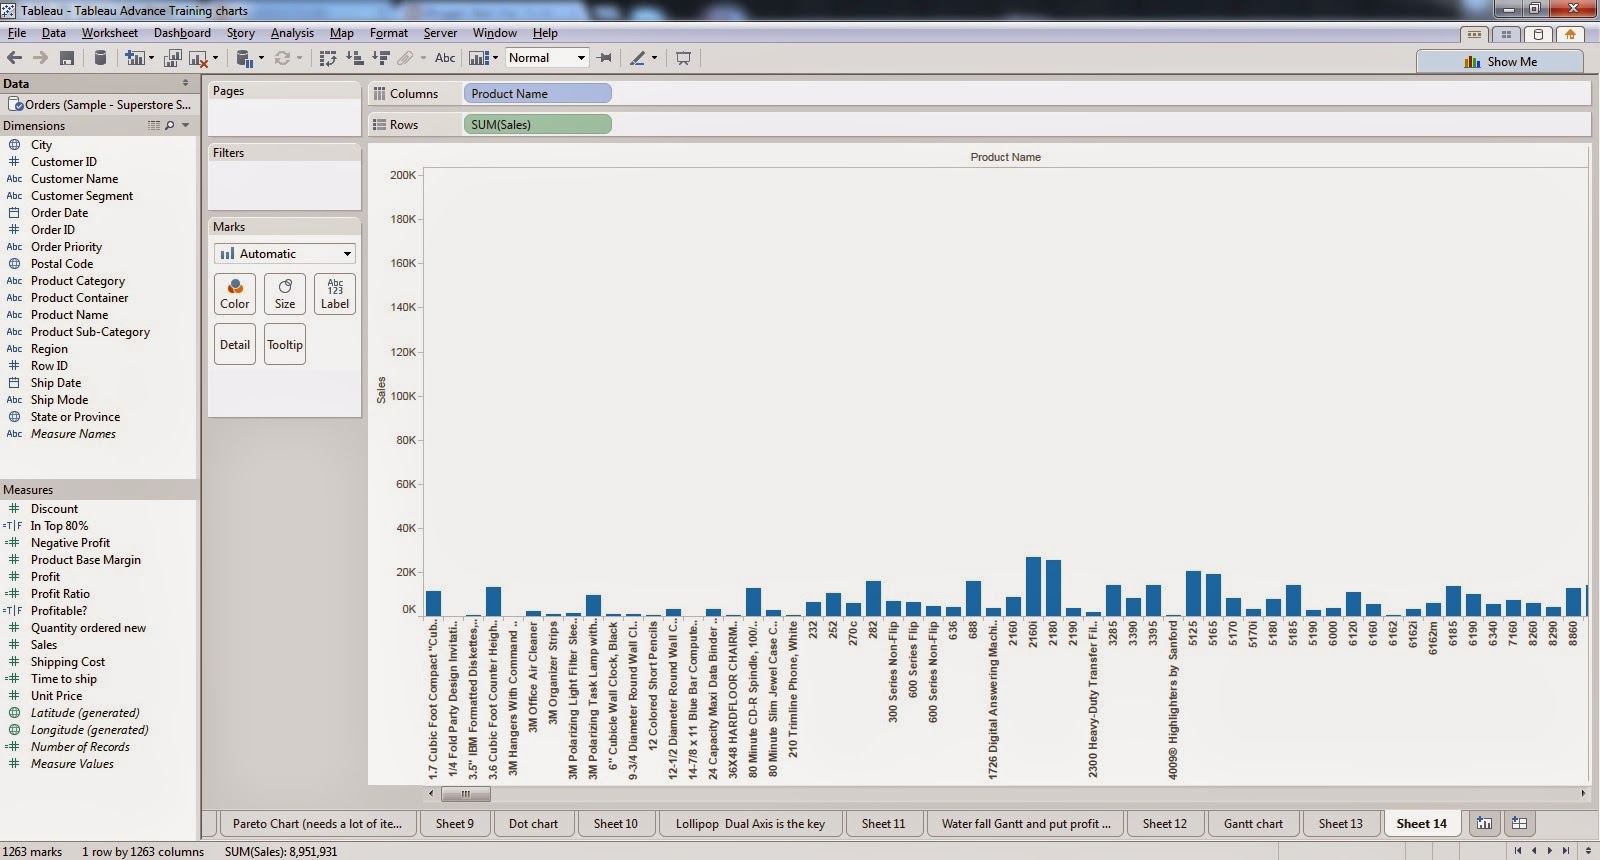Expand the Dimensions pane dropdown arrow
This screenshot has height=860, width=1600.
tap(186, 125)
